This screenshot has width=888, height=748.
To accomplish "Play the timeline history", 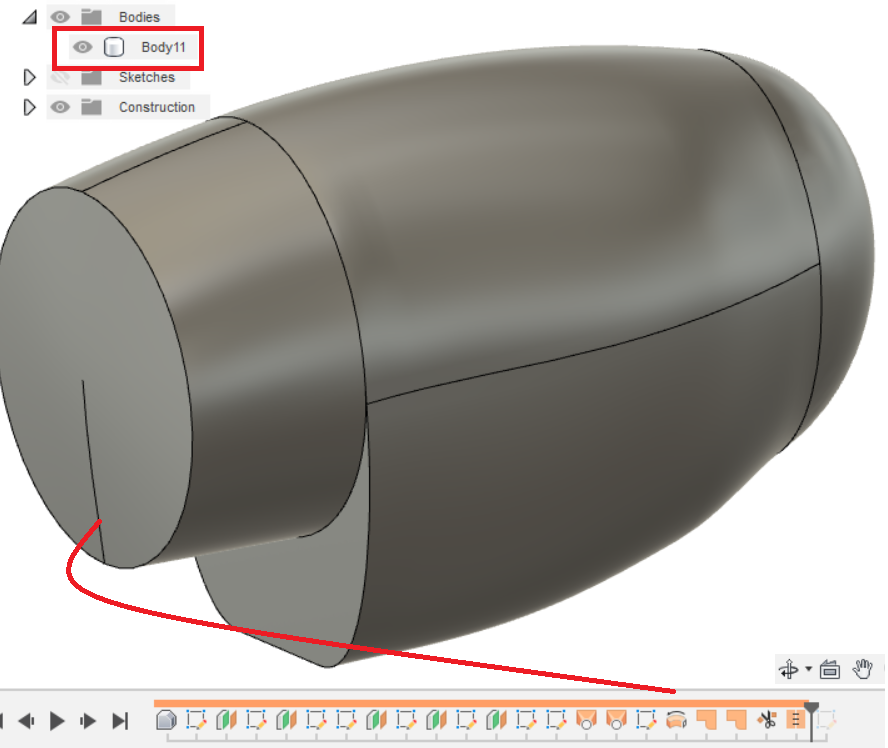I will pyautogui.click(x=57, y=721).
